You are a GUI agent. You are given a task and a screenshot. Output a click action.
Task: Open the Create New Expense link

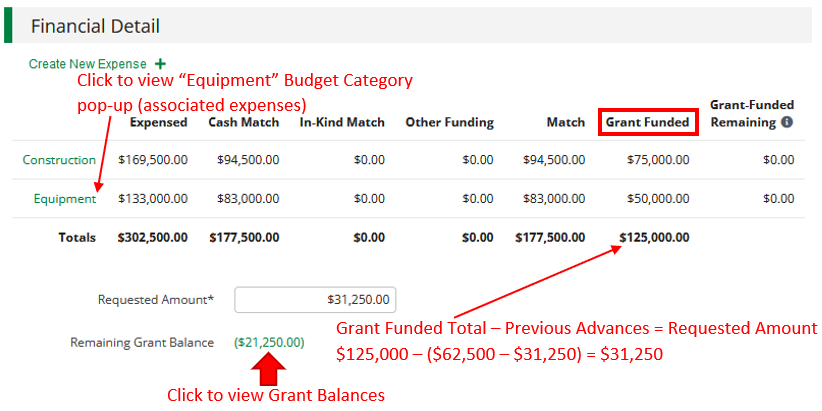click(87, 64)
